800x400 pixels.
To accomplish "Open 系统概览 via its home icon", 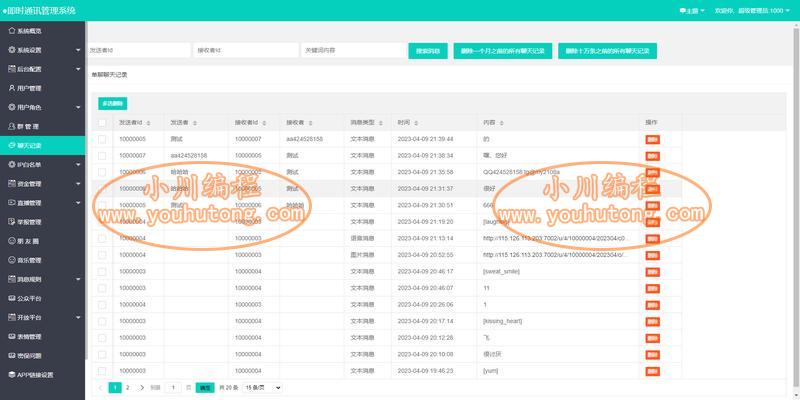I will click(x=12, y=31).
